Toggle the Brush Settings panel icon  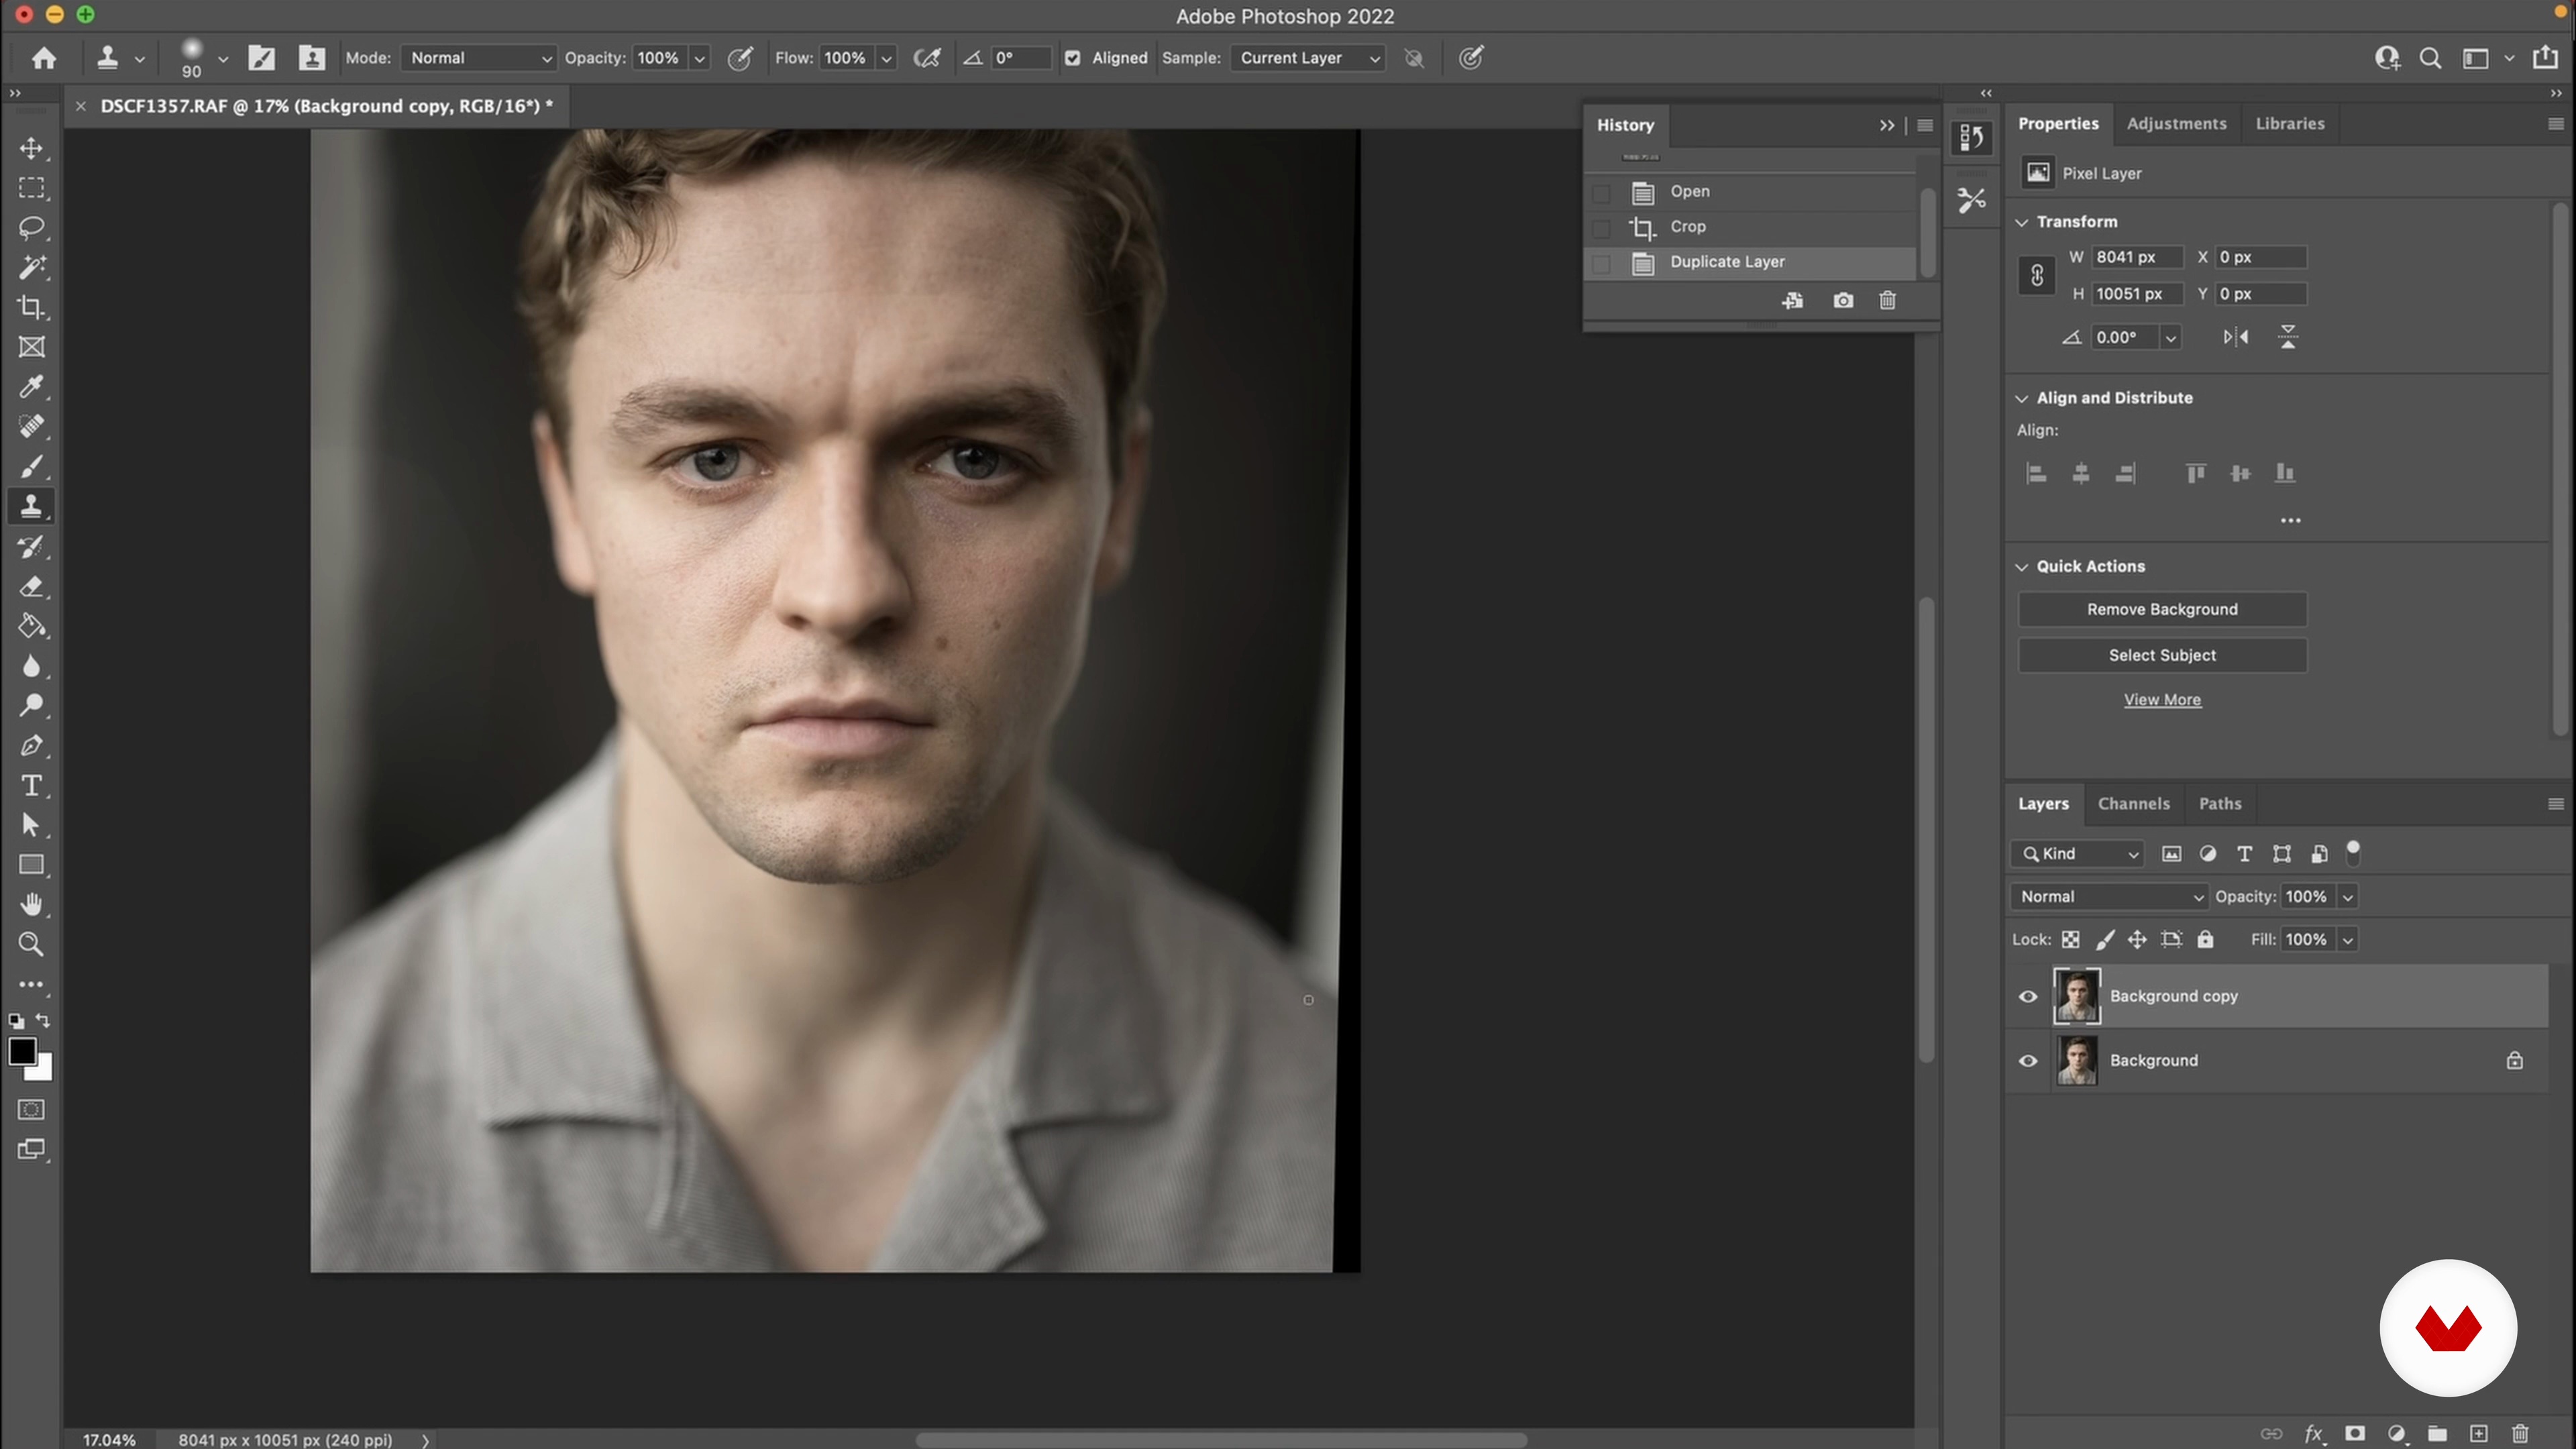262,58
